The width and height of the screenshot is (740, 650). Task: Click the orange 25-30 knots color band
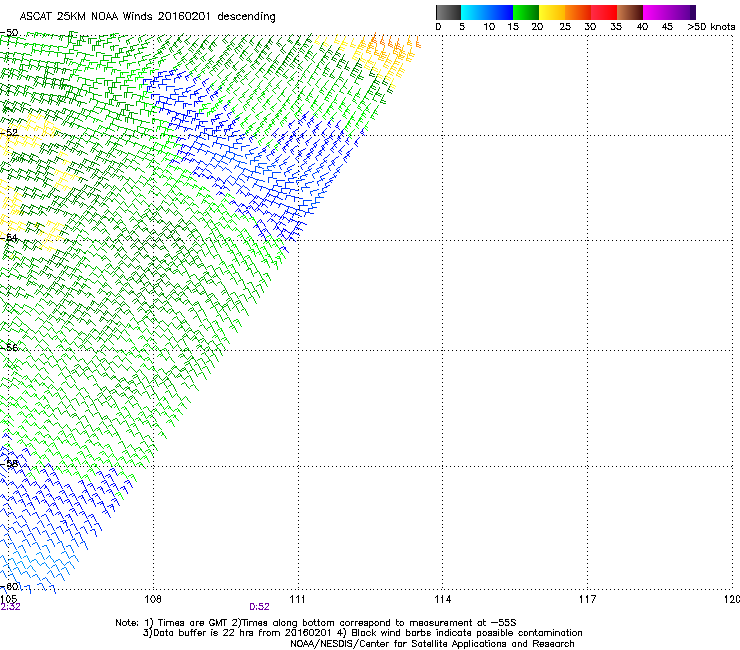[x=578, y=12]
